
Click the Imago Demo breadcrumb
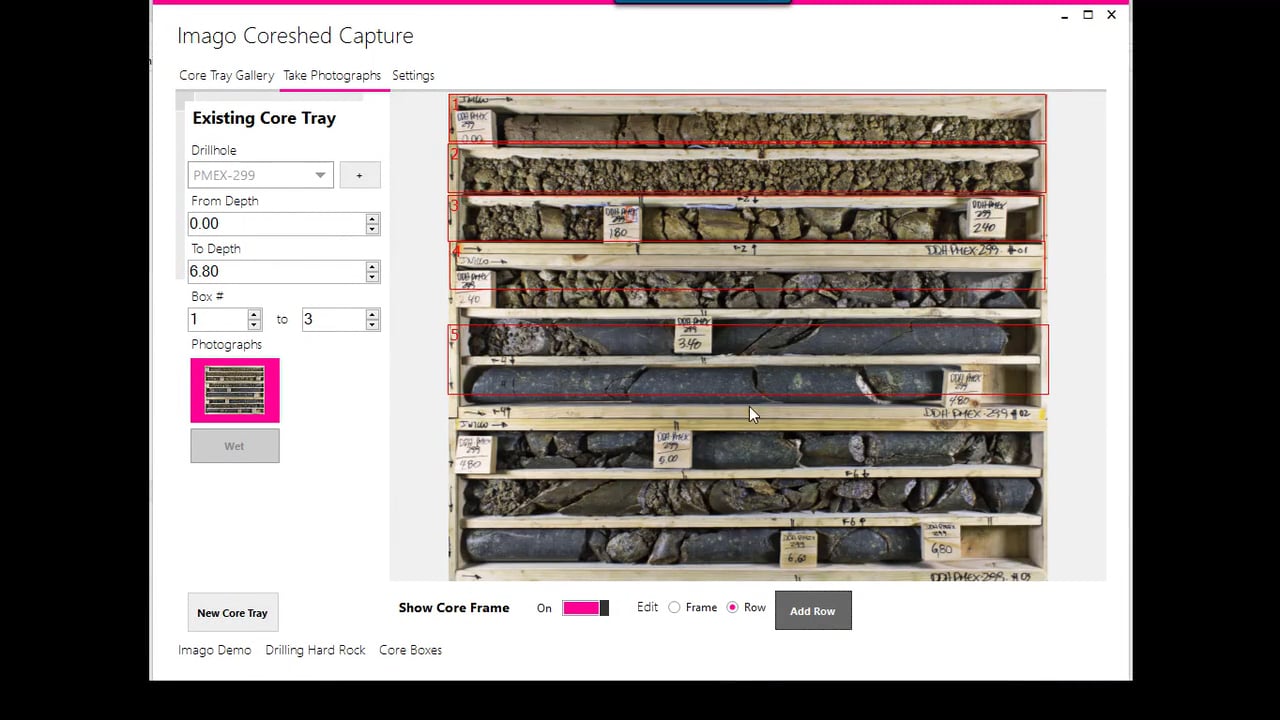click(215, 650)
